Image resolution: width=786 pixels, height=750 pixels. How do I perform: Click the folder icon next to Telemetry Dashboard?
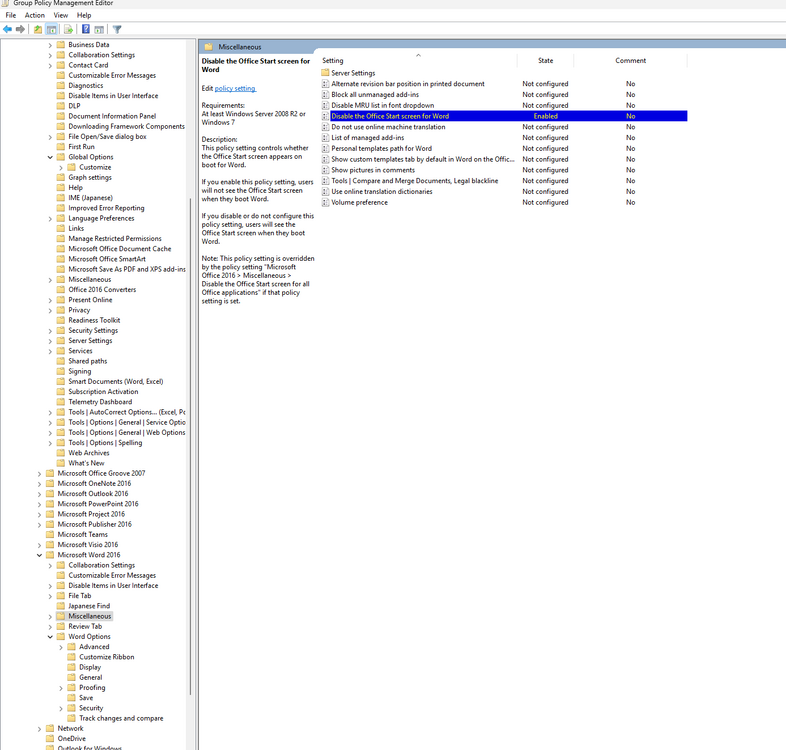pyautogui.click(x=61, y=402)
